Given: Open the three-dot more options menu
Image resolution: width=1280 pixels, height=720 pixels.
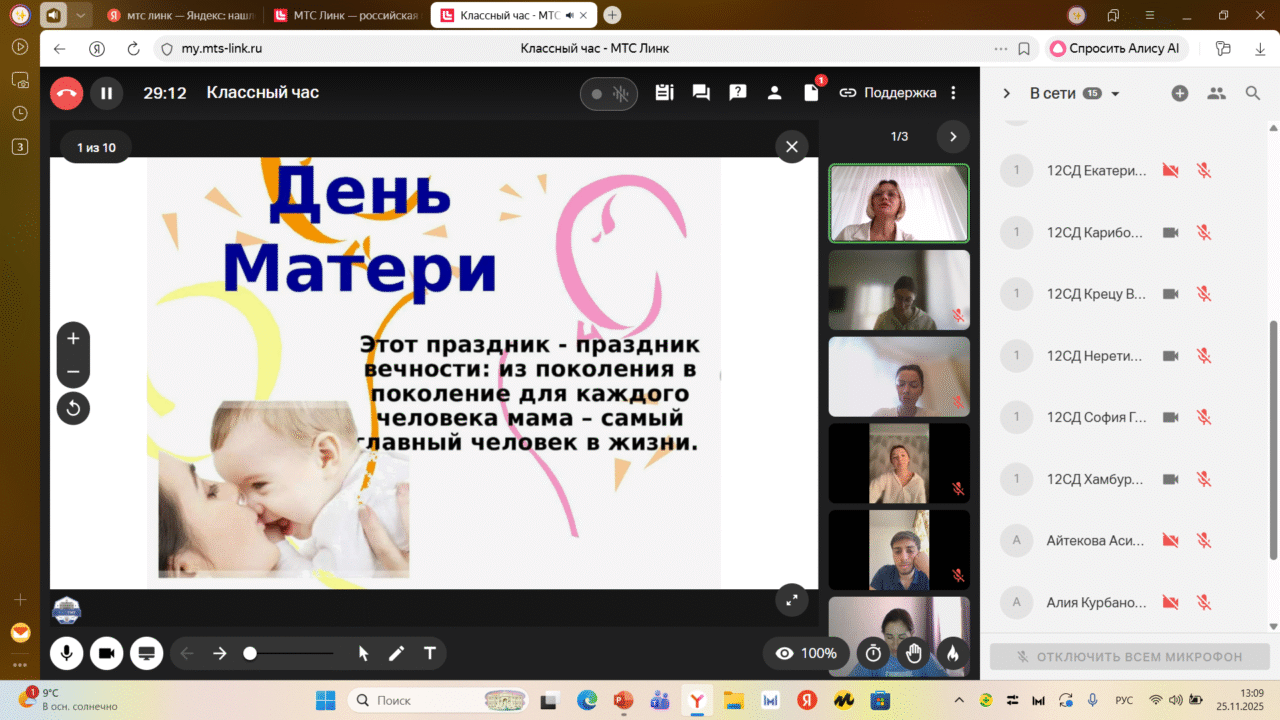Looking at the screenshot, I should click(953, 93).
